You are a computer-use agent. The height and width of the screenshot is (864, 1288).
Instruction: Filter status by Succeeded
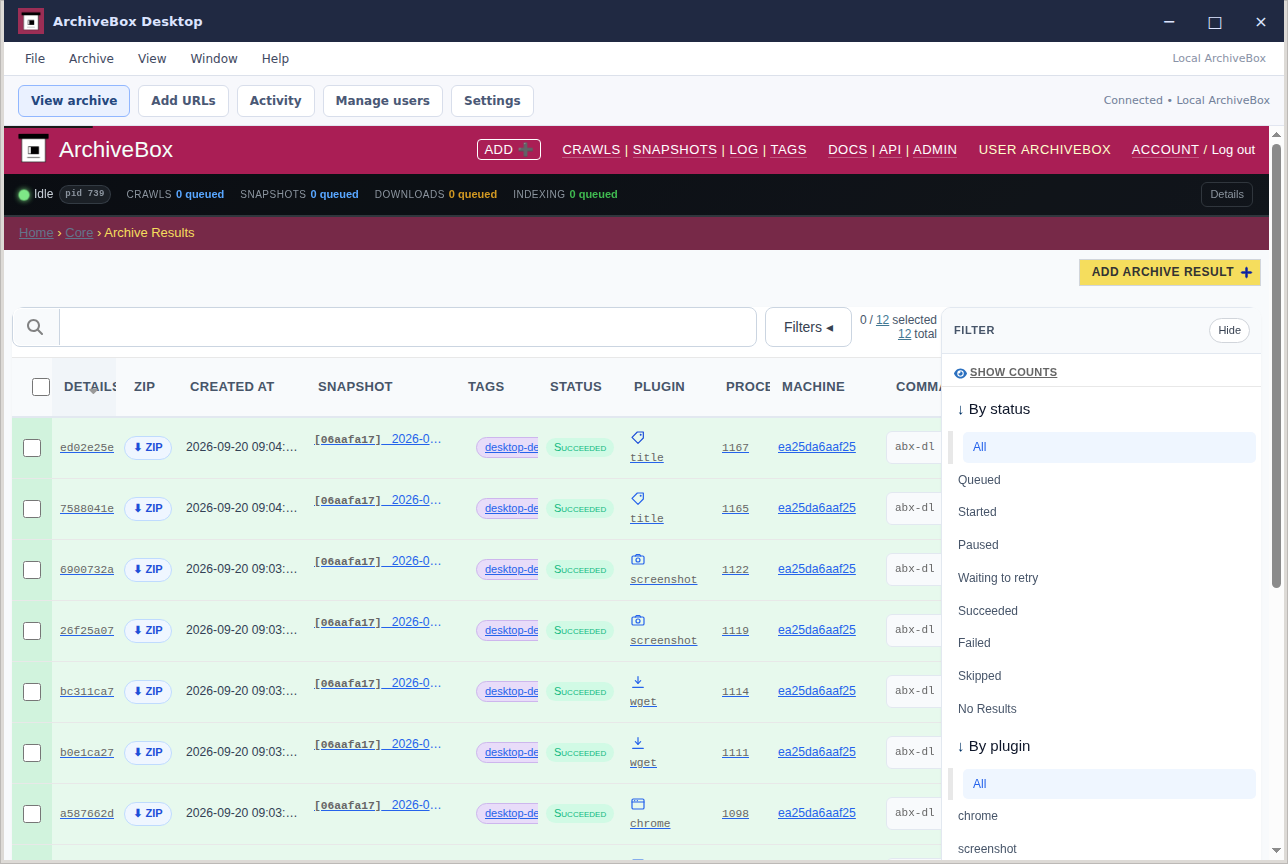click(x=988, y=611)
